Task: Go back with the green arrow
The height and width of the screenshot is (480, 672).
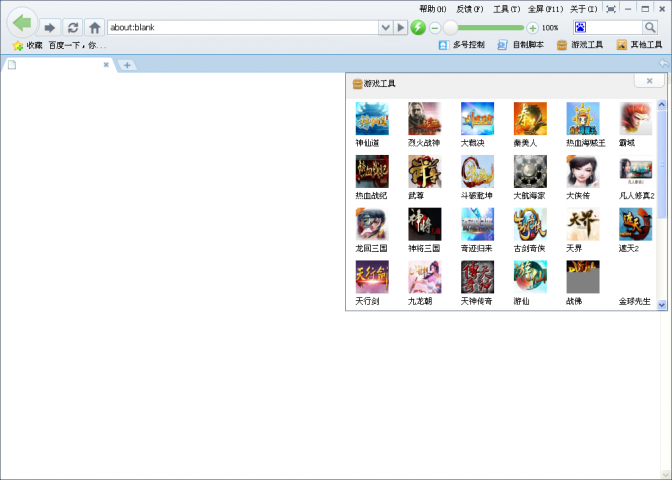Action: pos(22,22)
